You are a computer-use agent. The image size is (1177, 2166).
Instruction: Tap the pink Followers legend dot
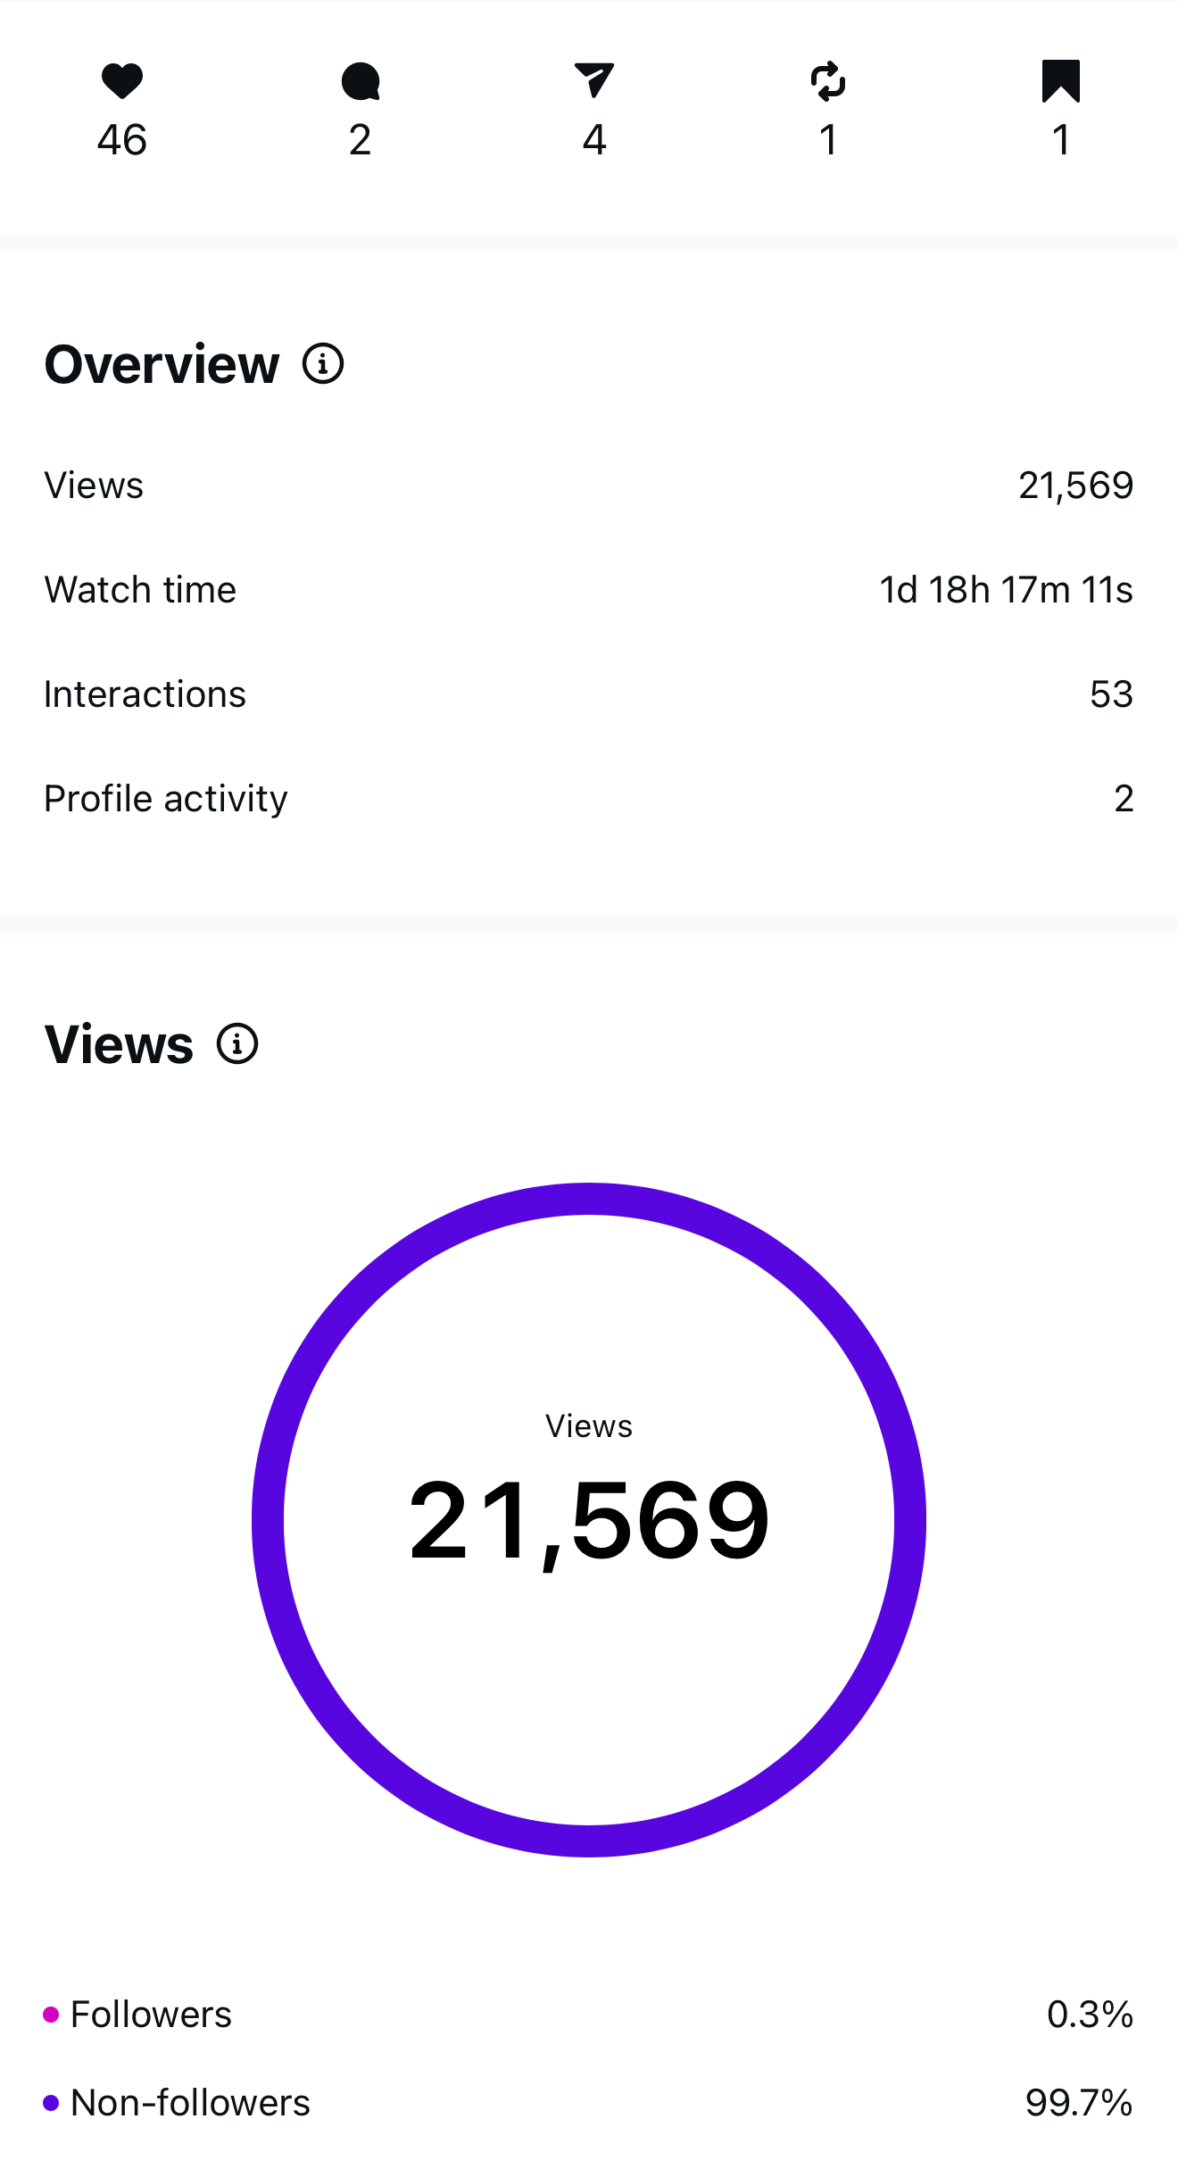51,2014
